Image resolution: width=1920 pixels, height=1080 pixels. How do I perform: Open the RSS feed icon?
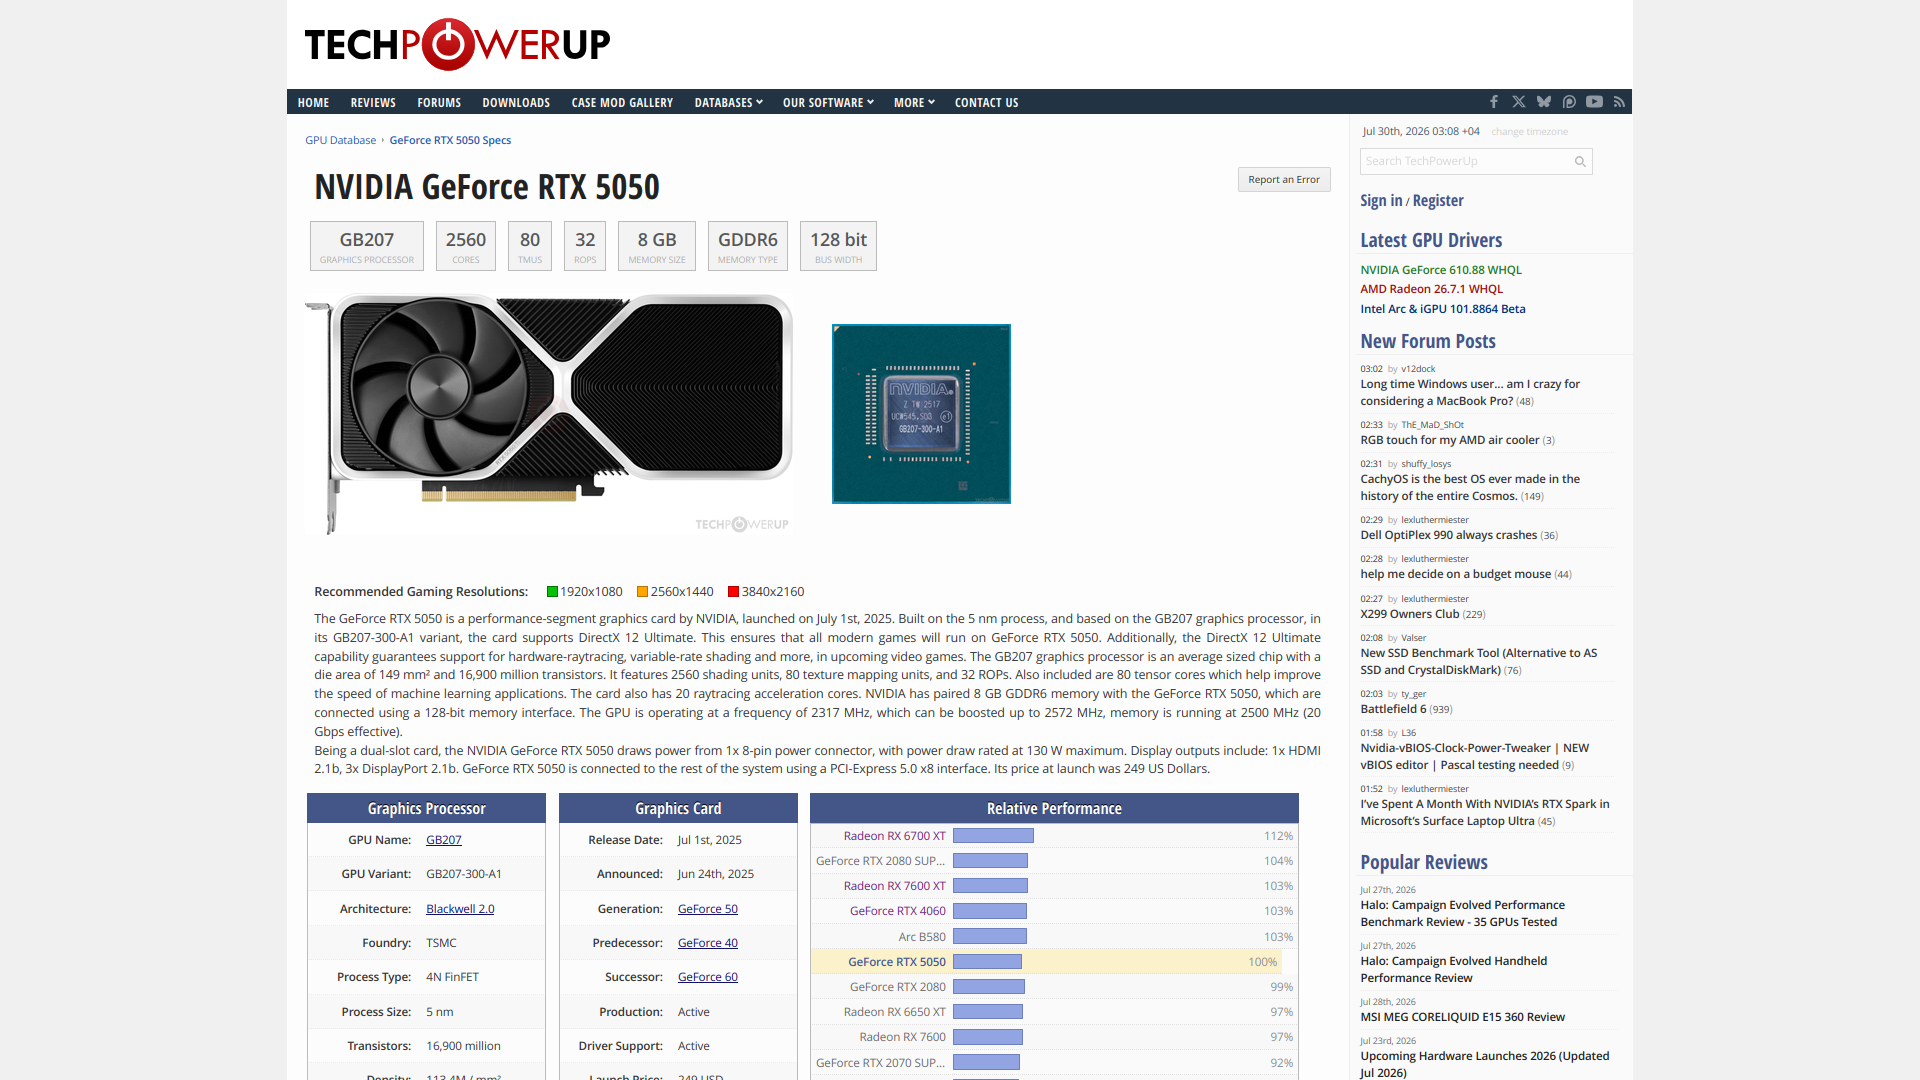[x=1620, y=102]
